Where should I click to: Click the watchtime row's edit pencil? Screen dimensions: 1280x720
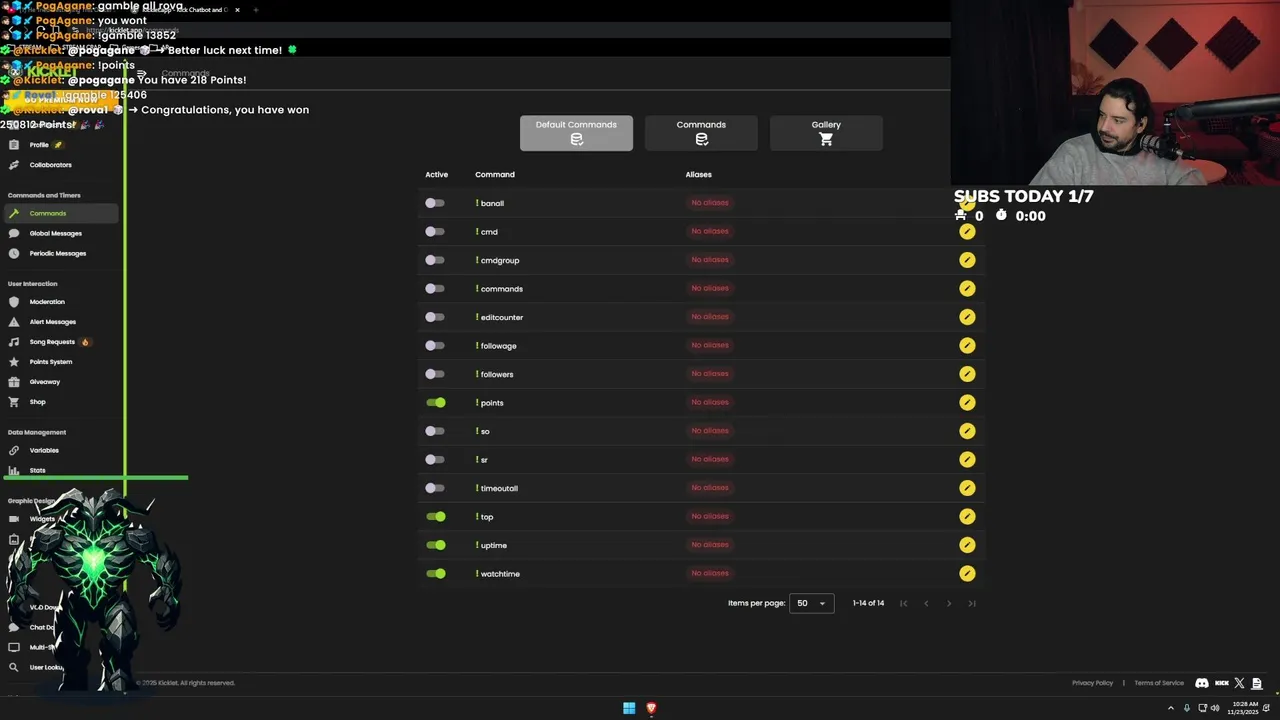tap(967, 573)
